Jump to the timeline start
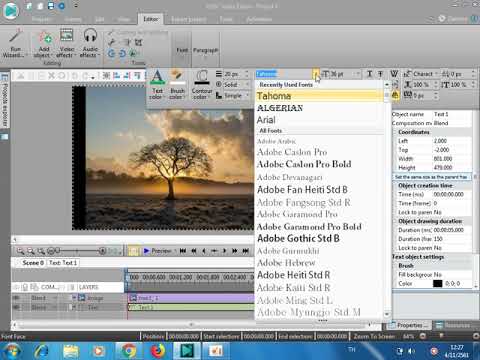 pyautogui.click(x=183, y=251)
